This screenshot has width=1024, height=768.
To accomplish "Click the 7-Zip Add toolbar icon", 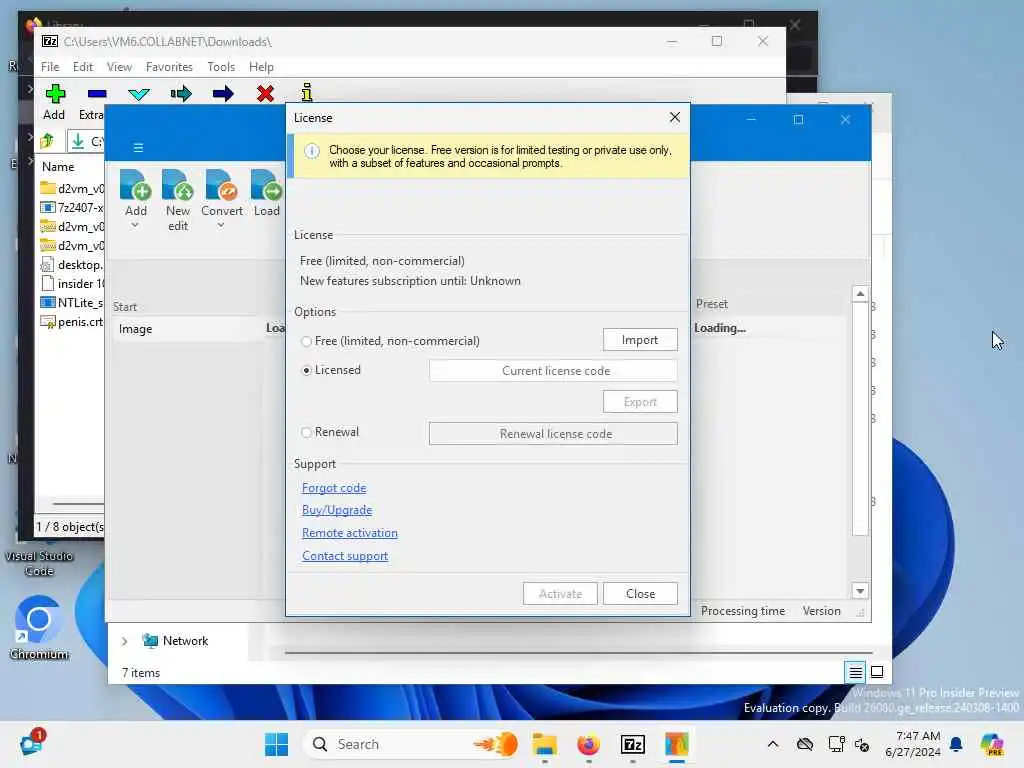I will [x=55, y=94].
